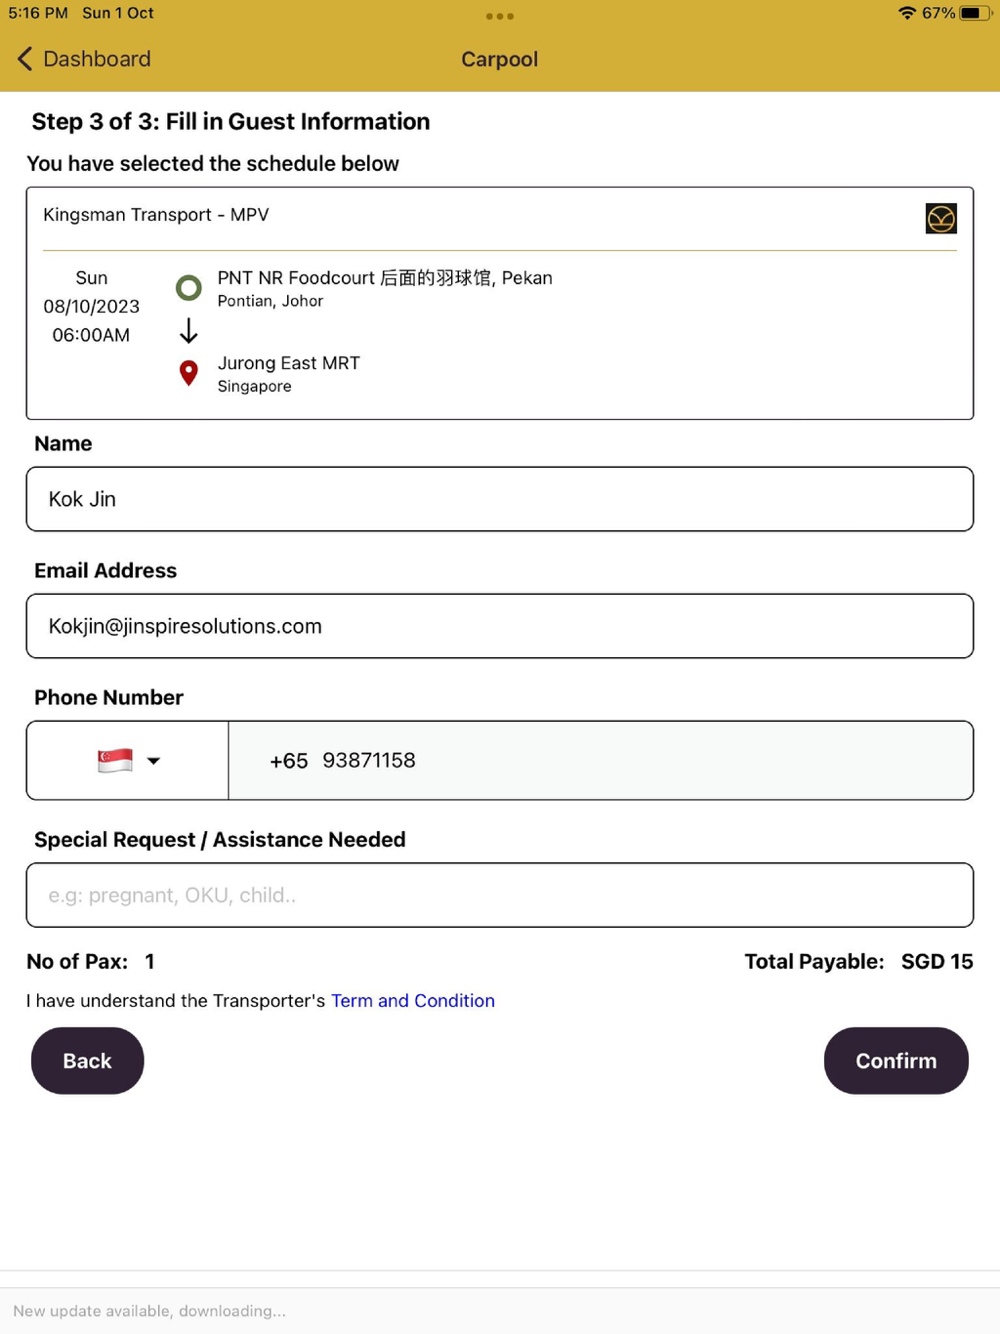Tap the Carpool page title
Image resolution: width=1000 pixels, height=1334 pixels.
(x=499, y=59)
